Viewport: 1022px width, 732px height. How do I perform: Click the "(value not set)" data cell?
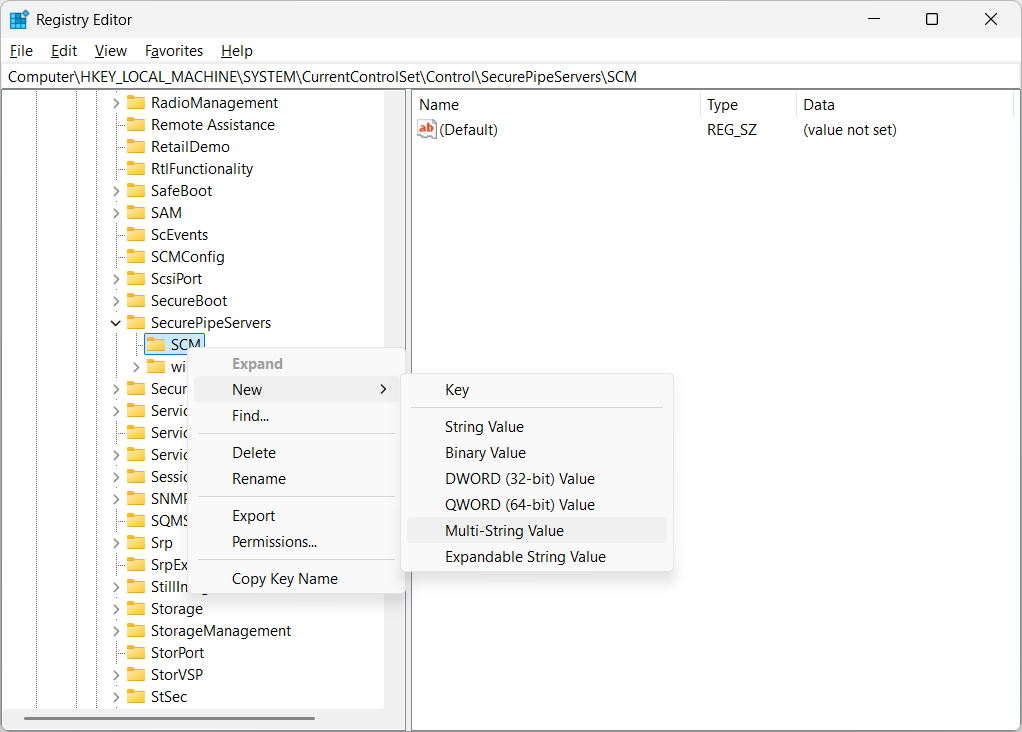pos(850,130)
